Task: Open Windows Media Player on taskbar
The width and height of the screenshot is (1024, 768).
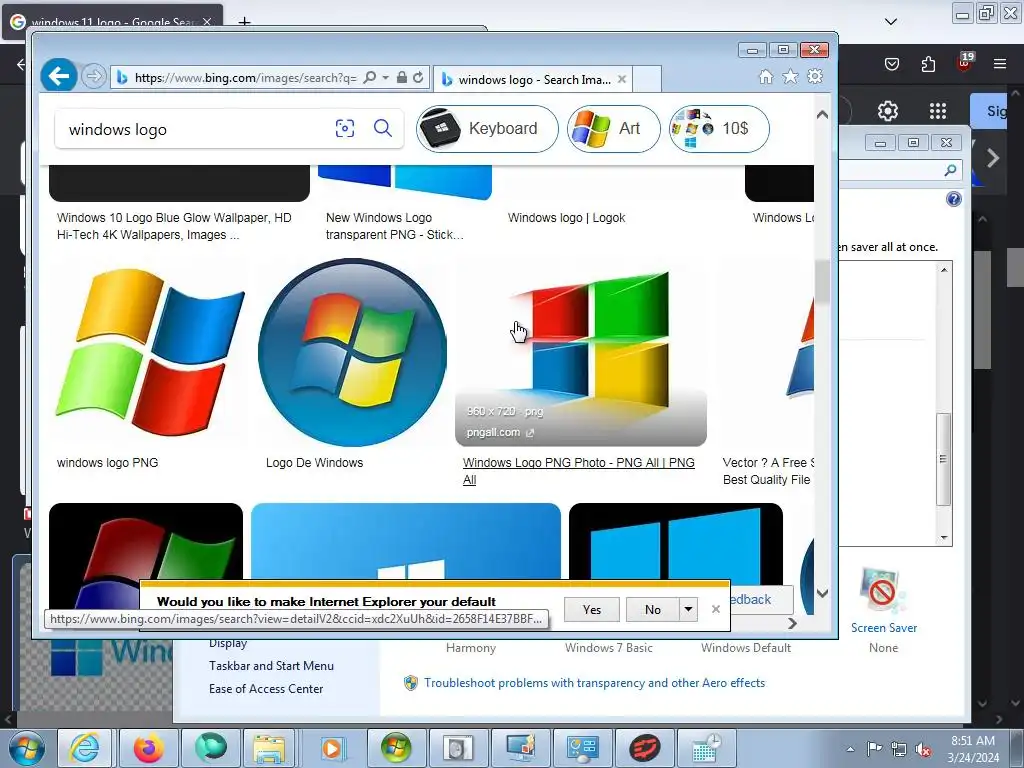Action: 332,748
